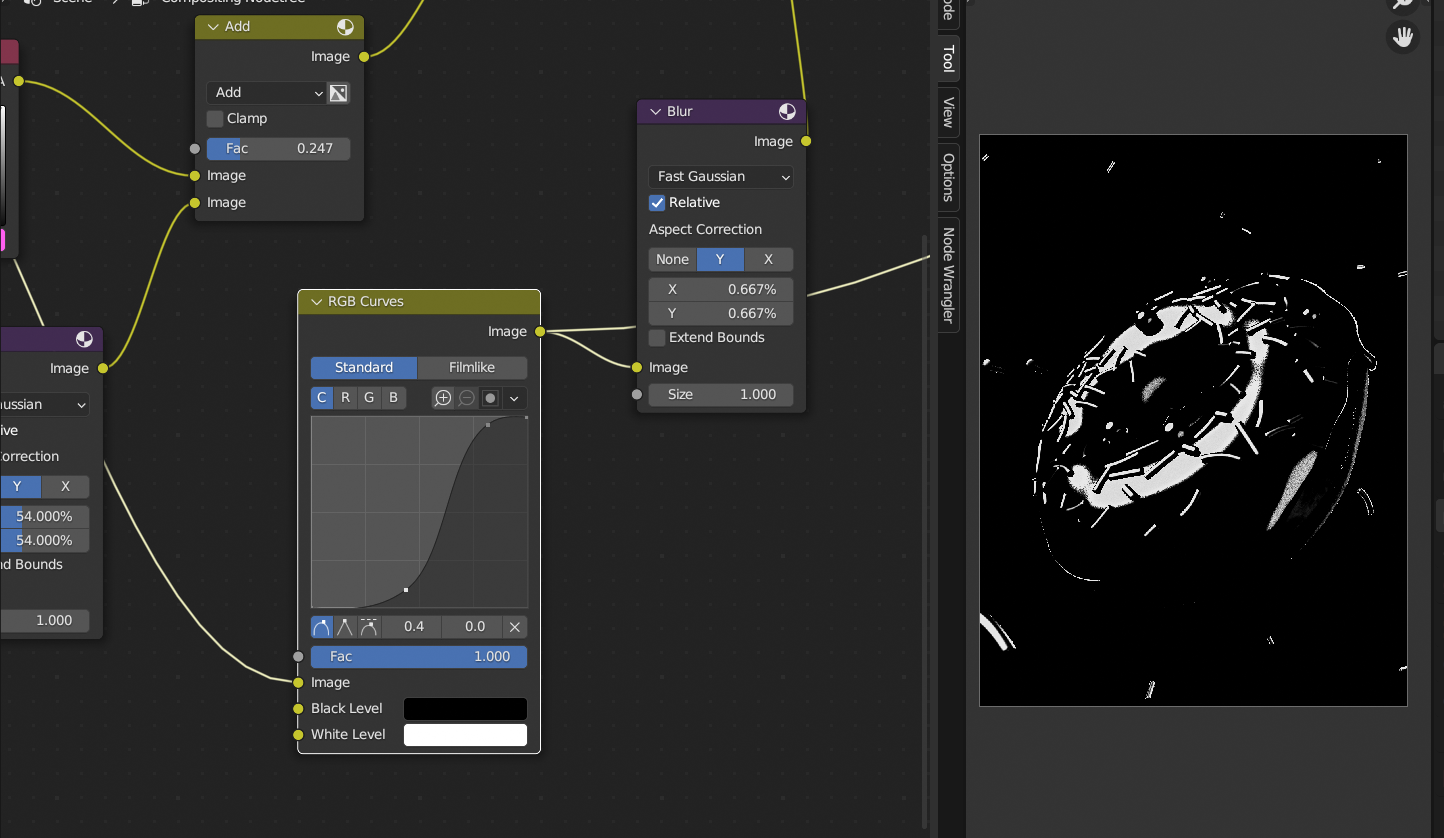The image size is (1444, 838).
Task: Select the G channel in RGB Curves
Action: point(369,398)
